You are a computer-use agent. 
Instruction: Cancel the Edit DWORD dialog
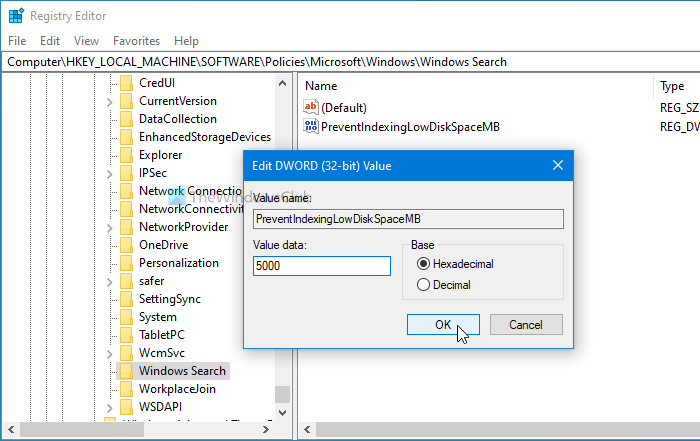(525, 325)
